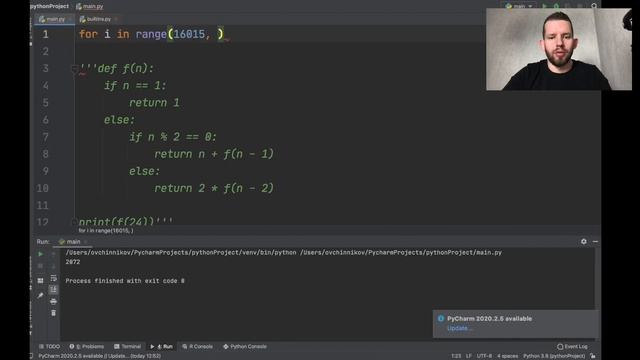Print the Run console output
This screenshot has width=640, height=360.
point(53,302)
